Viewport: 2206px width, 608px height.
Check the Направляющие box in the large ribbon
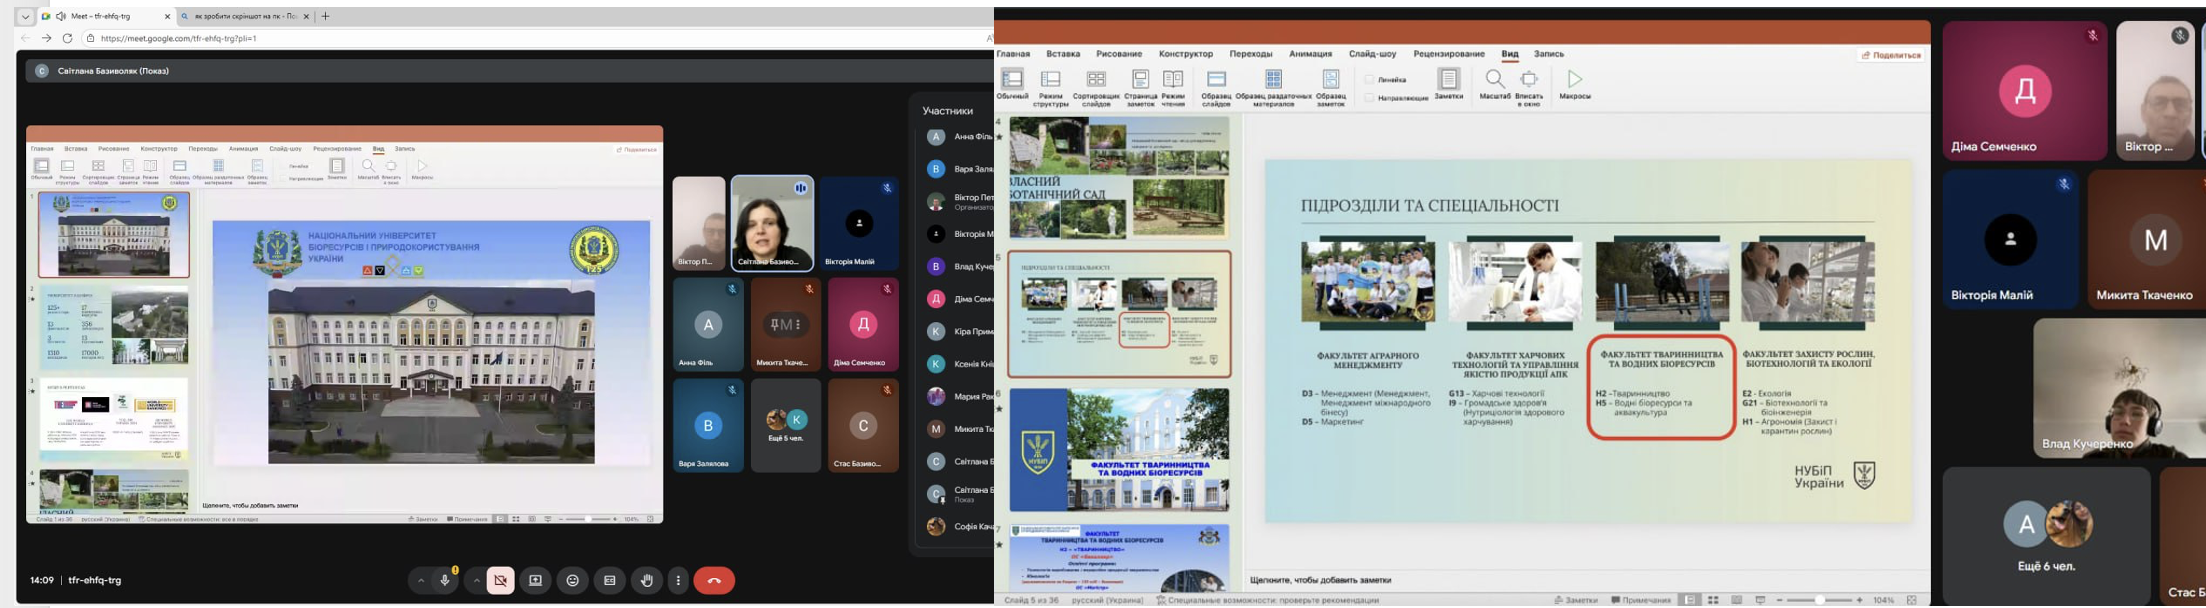pos(1370,98)
